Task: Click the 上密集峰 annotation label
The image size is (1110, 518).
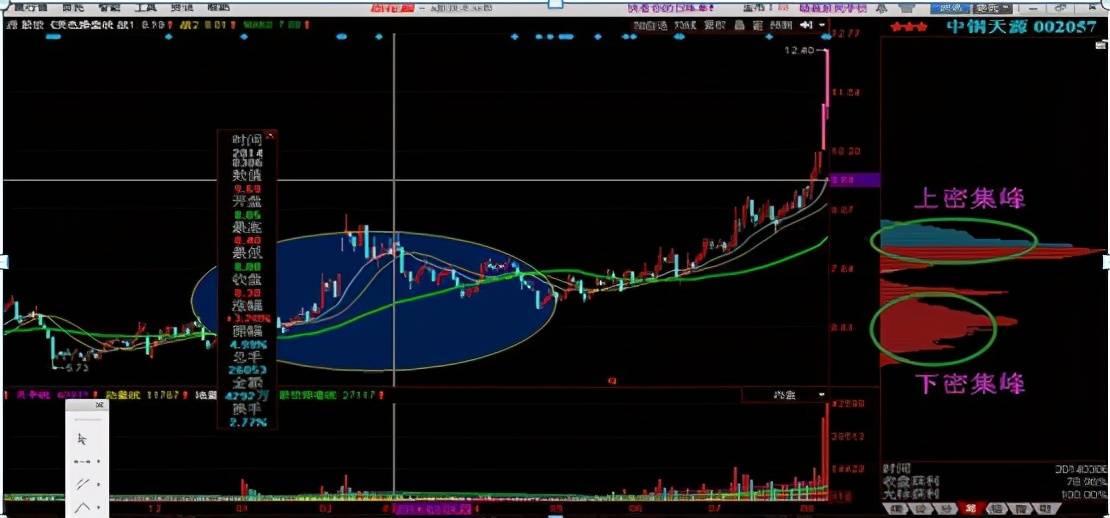Action: coord(970,200)
